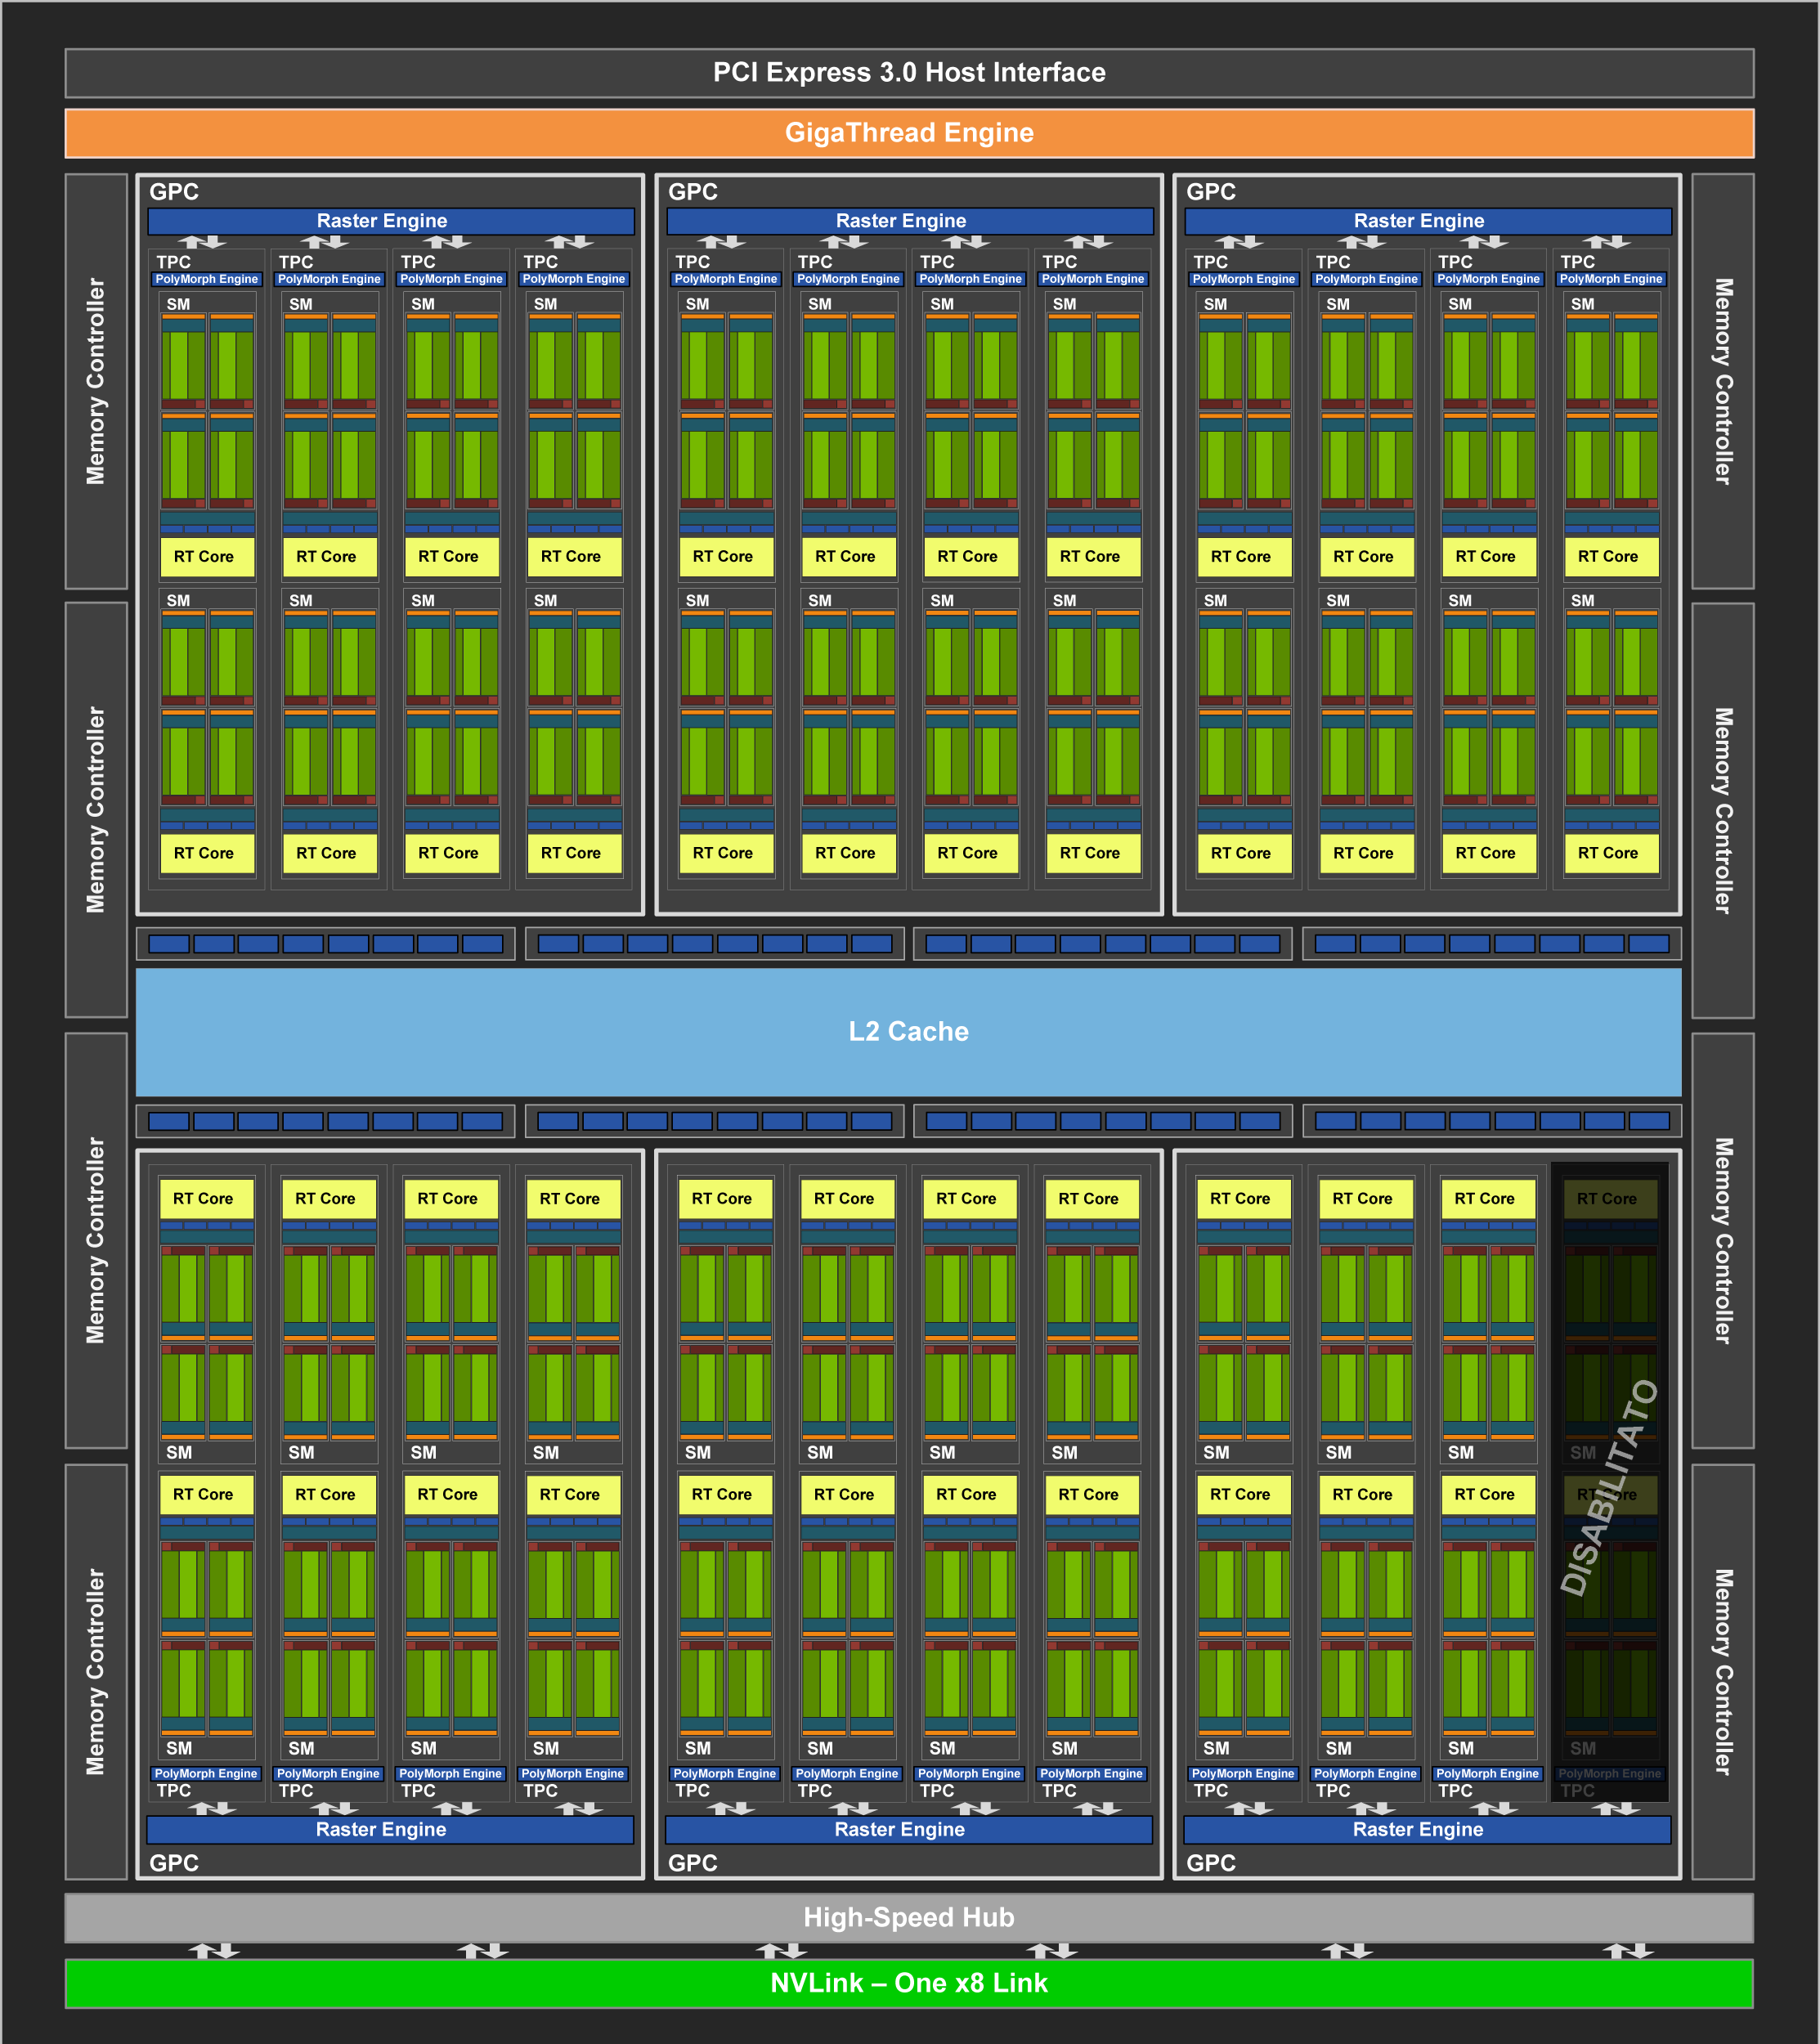Select the orange GigaThread Engine bar
The height and width of the screenshot is (2044, 1820).
[x=909, y=133]
